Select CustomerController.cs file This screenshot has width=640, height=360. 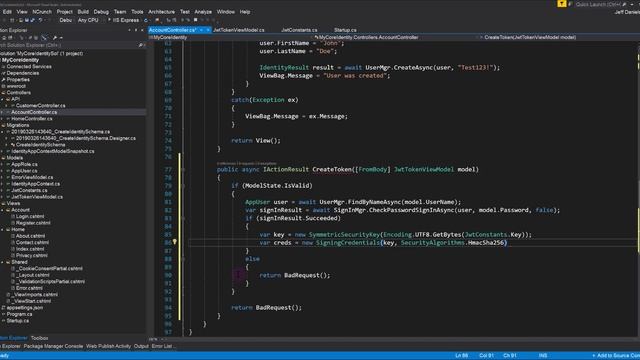pyautogui.click(x=40, y=106)
